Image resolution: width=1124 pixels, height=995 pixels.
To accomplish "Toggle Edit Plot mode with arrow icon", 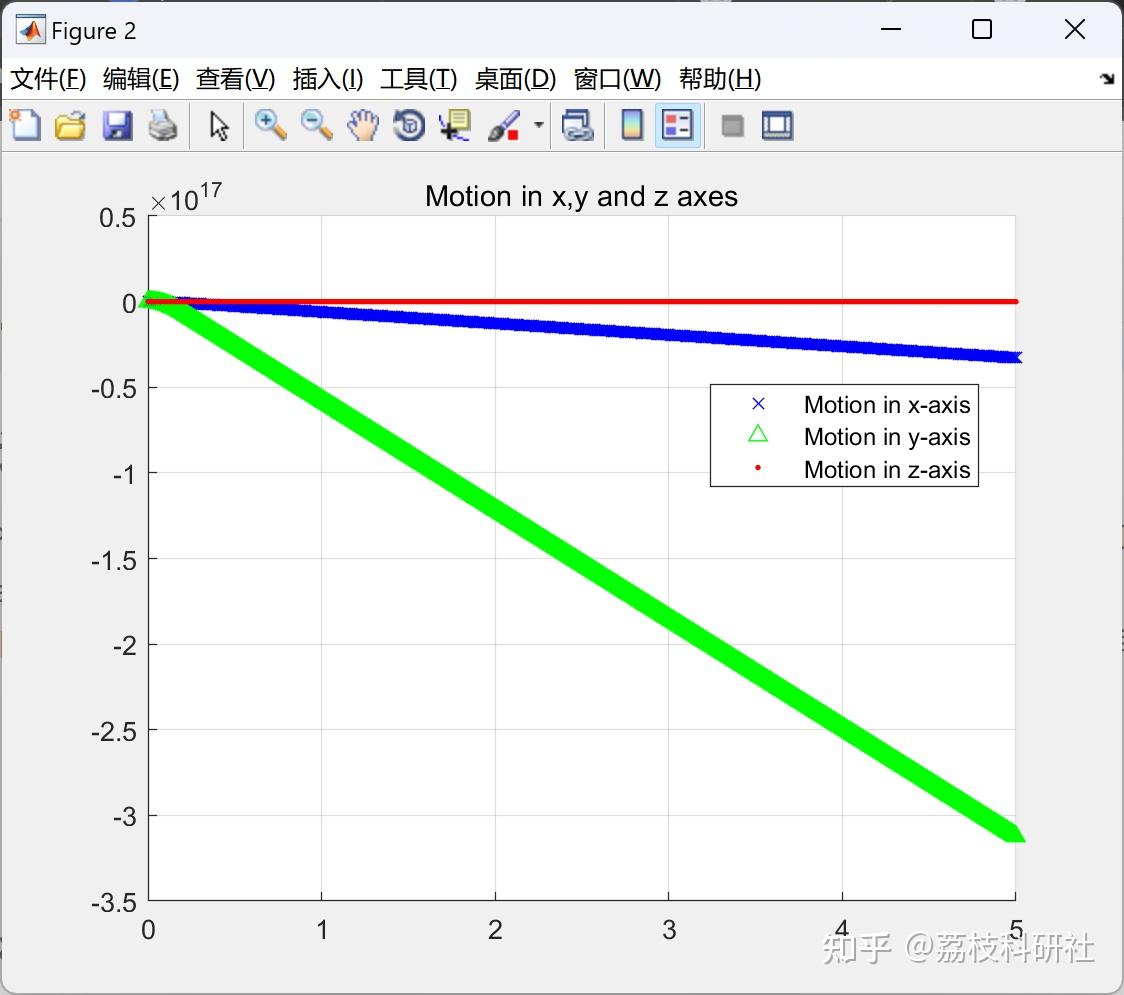I will point(217,126).
